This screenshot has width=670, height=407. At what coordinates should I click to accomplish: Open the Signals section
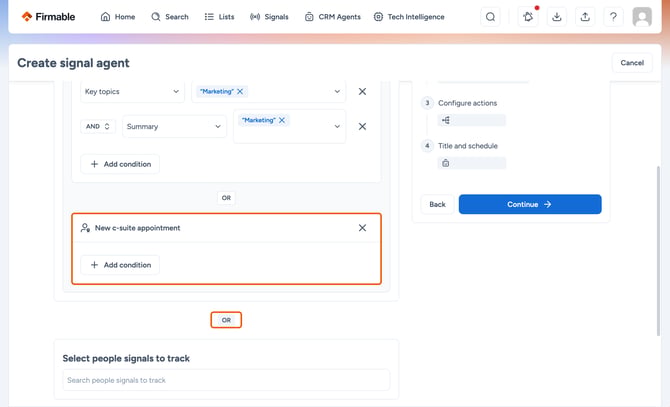pos(269,17)
